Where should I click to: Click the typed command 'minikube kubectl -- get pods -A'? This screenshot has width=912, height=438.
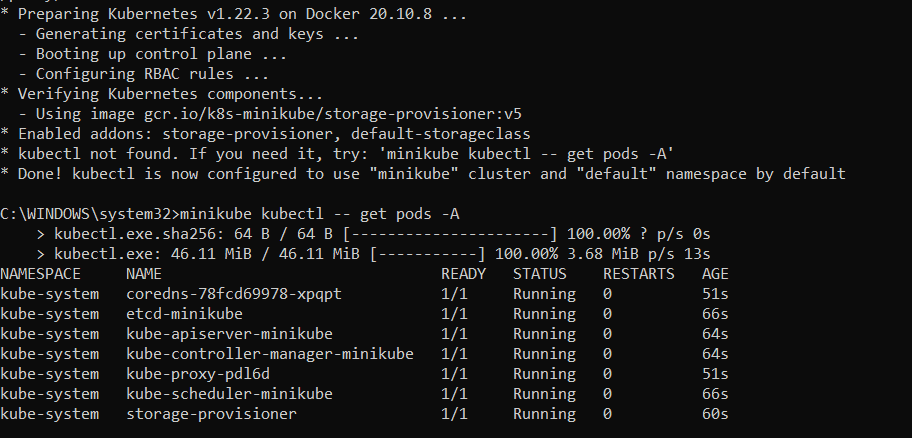point(320,215)
